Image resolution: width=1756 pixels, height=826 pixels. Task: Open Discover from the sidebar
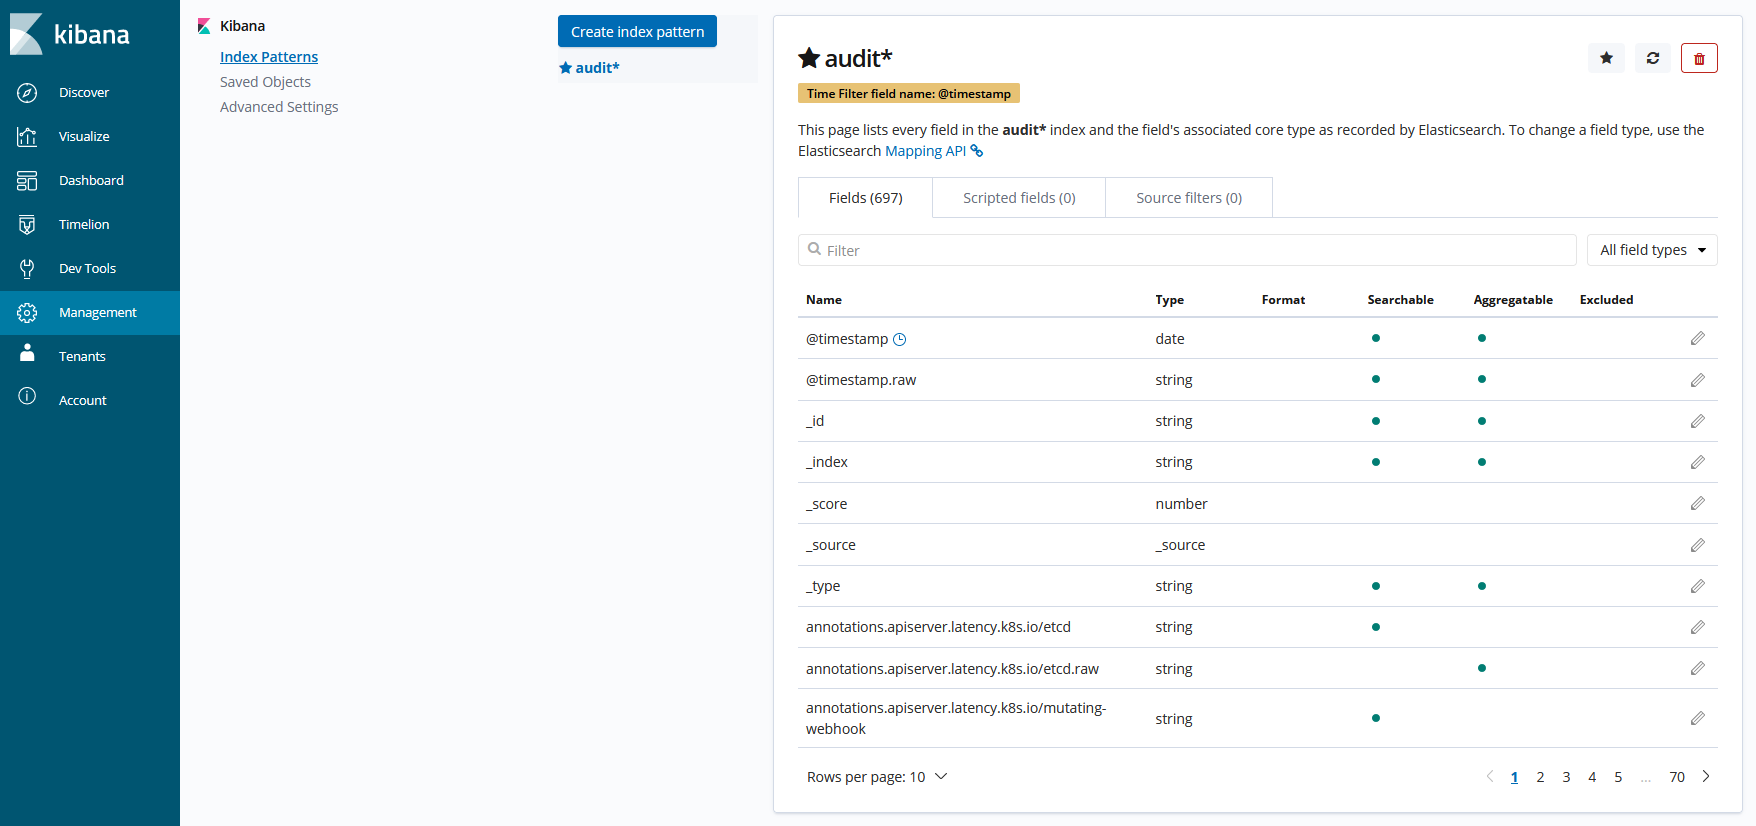[x=83, y=93]
